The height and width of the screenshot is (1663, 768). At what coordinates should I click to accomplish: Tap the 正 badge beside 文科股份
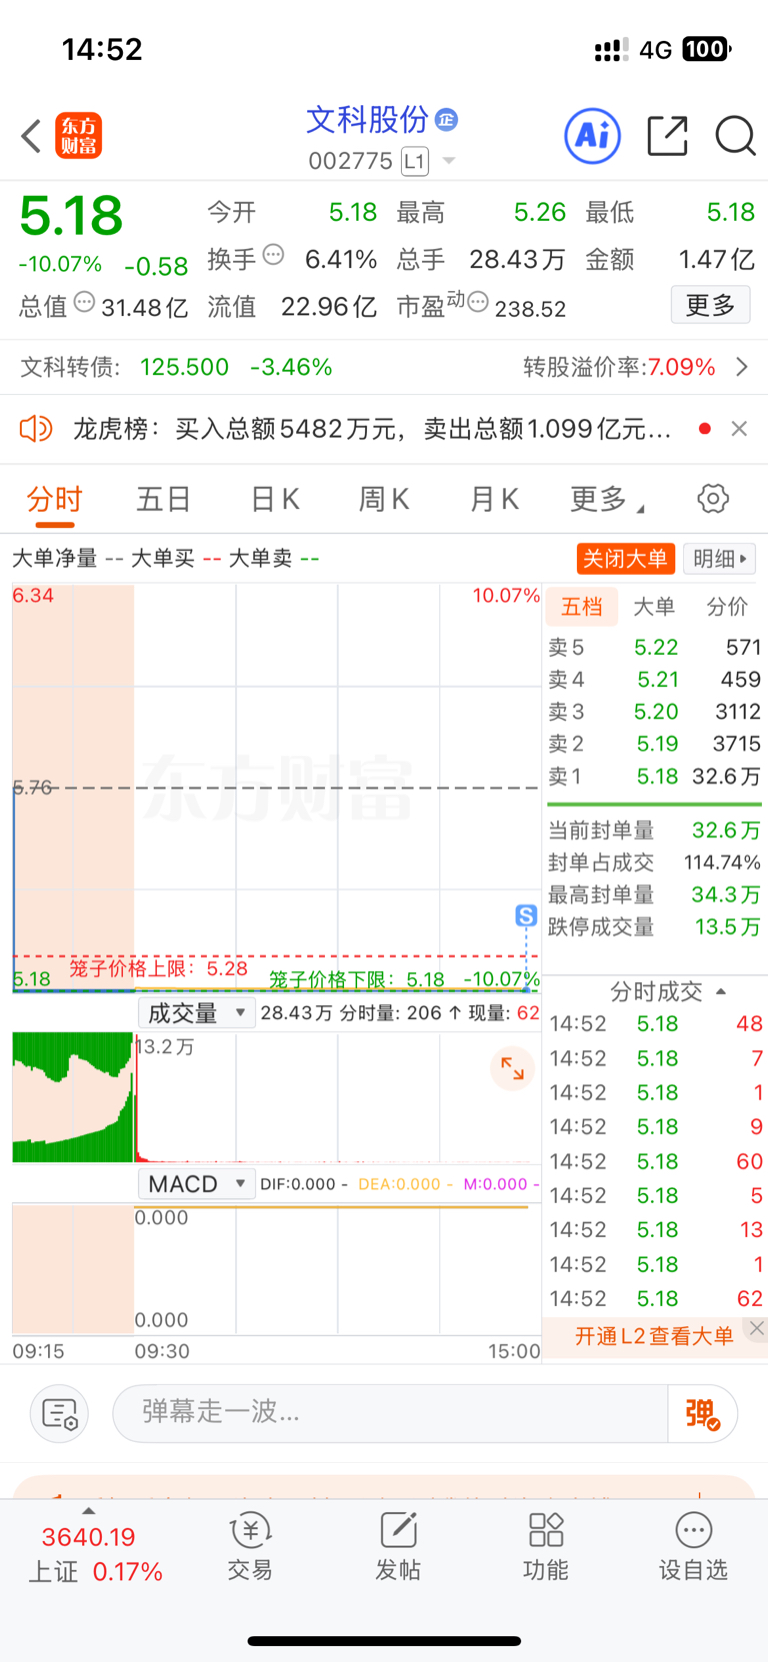click(447, 120)
